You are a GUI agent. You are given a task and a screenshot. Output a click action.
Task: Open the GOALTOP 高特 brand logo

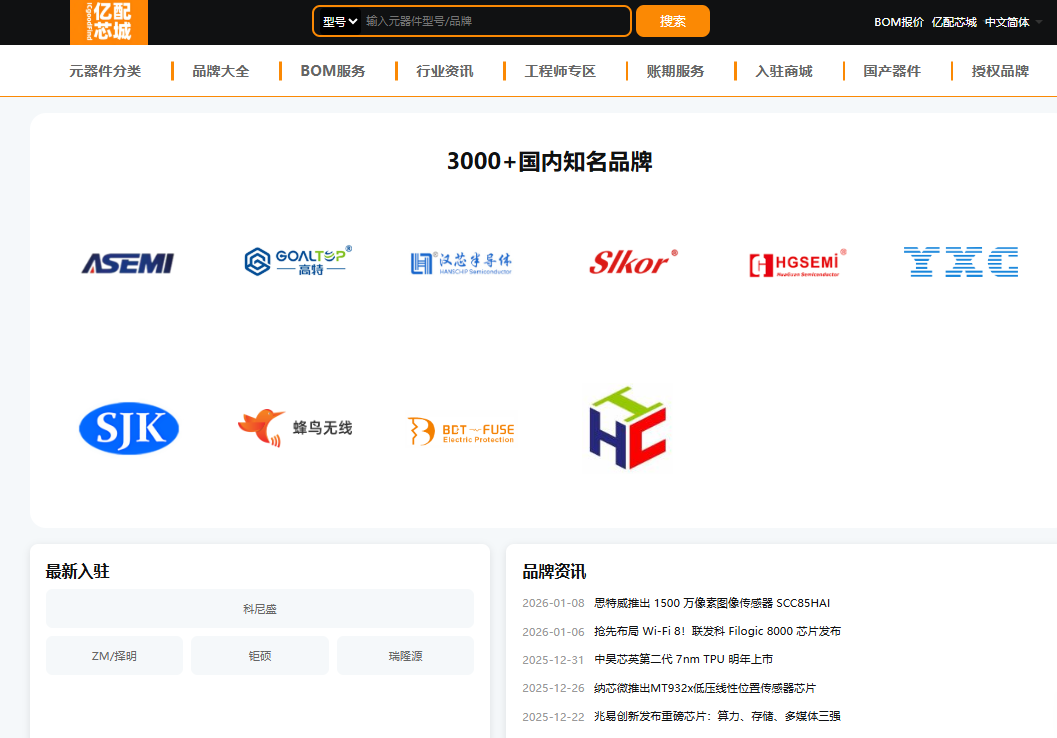pyautogui.click(x=297, y=261)
